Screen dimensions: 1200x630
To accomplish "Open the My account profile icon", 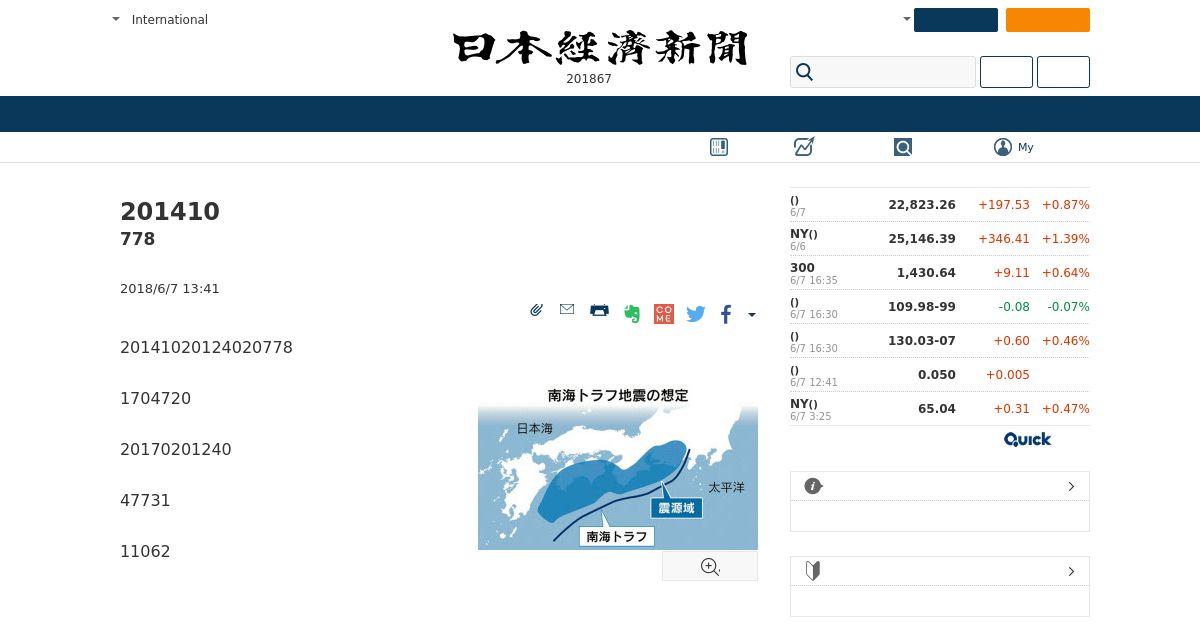I will [x=1003, y=147].
